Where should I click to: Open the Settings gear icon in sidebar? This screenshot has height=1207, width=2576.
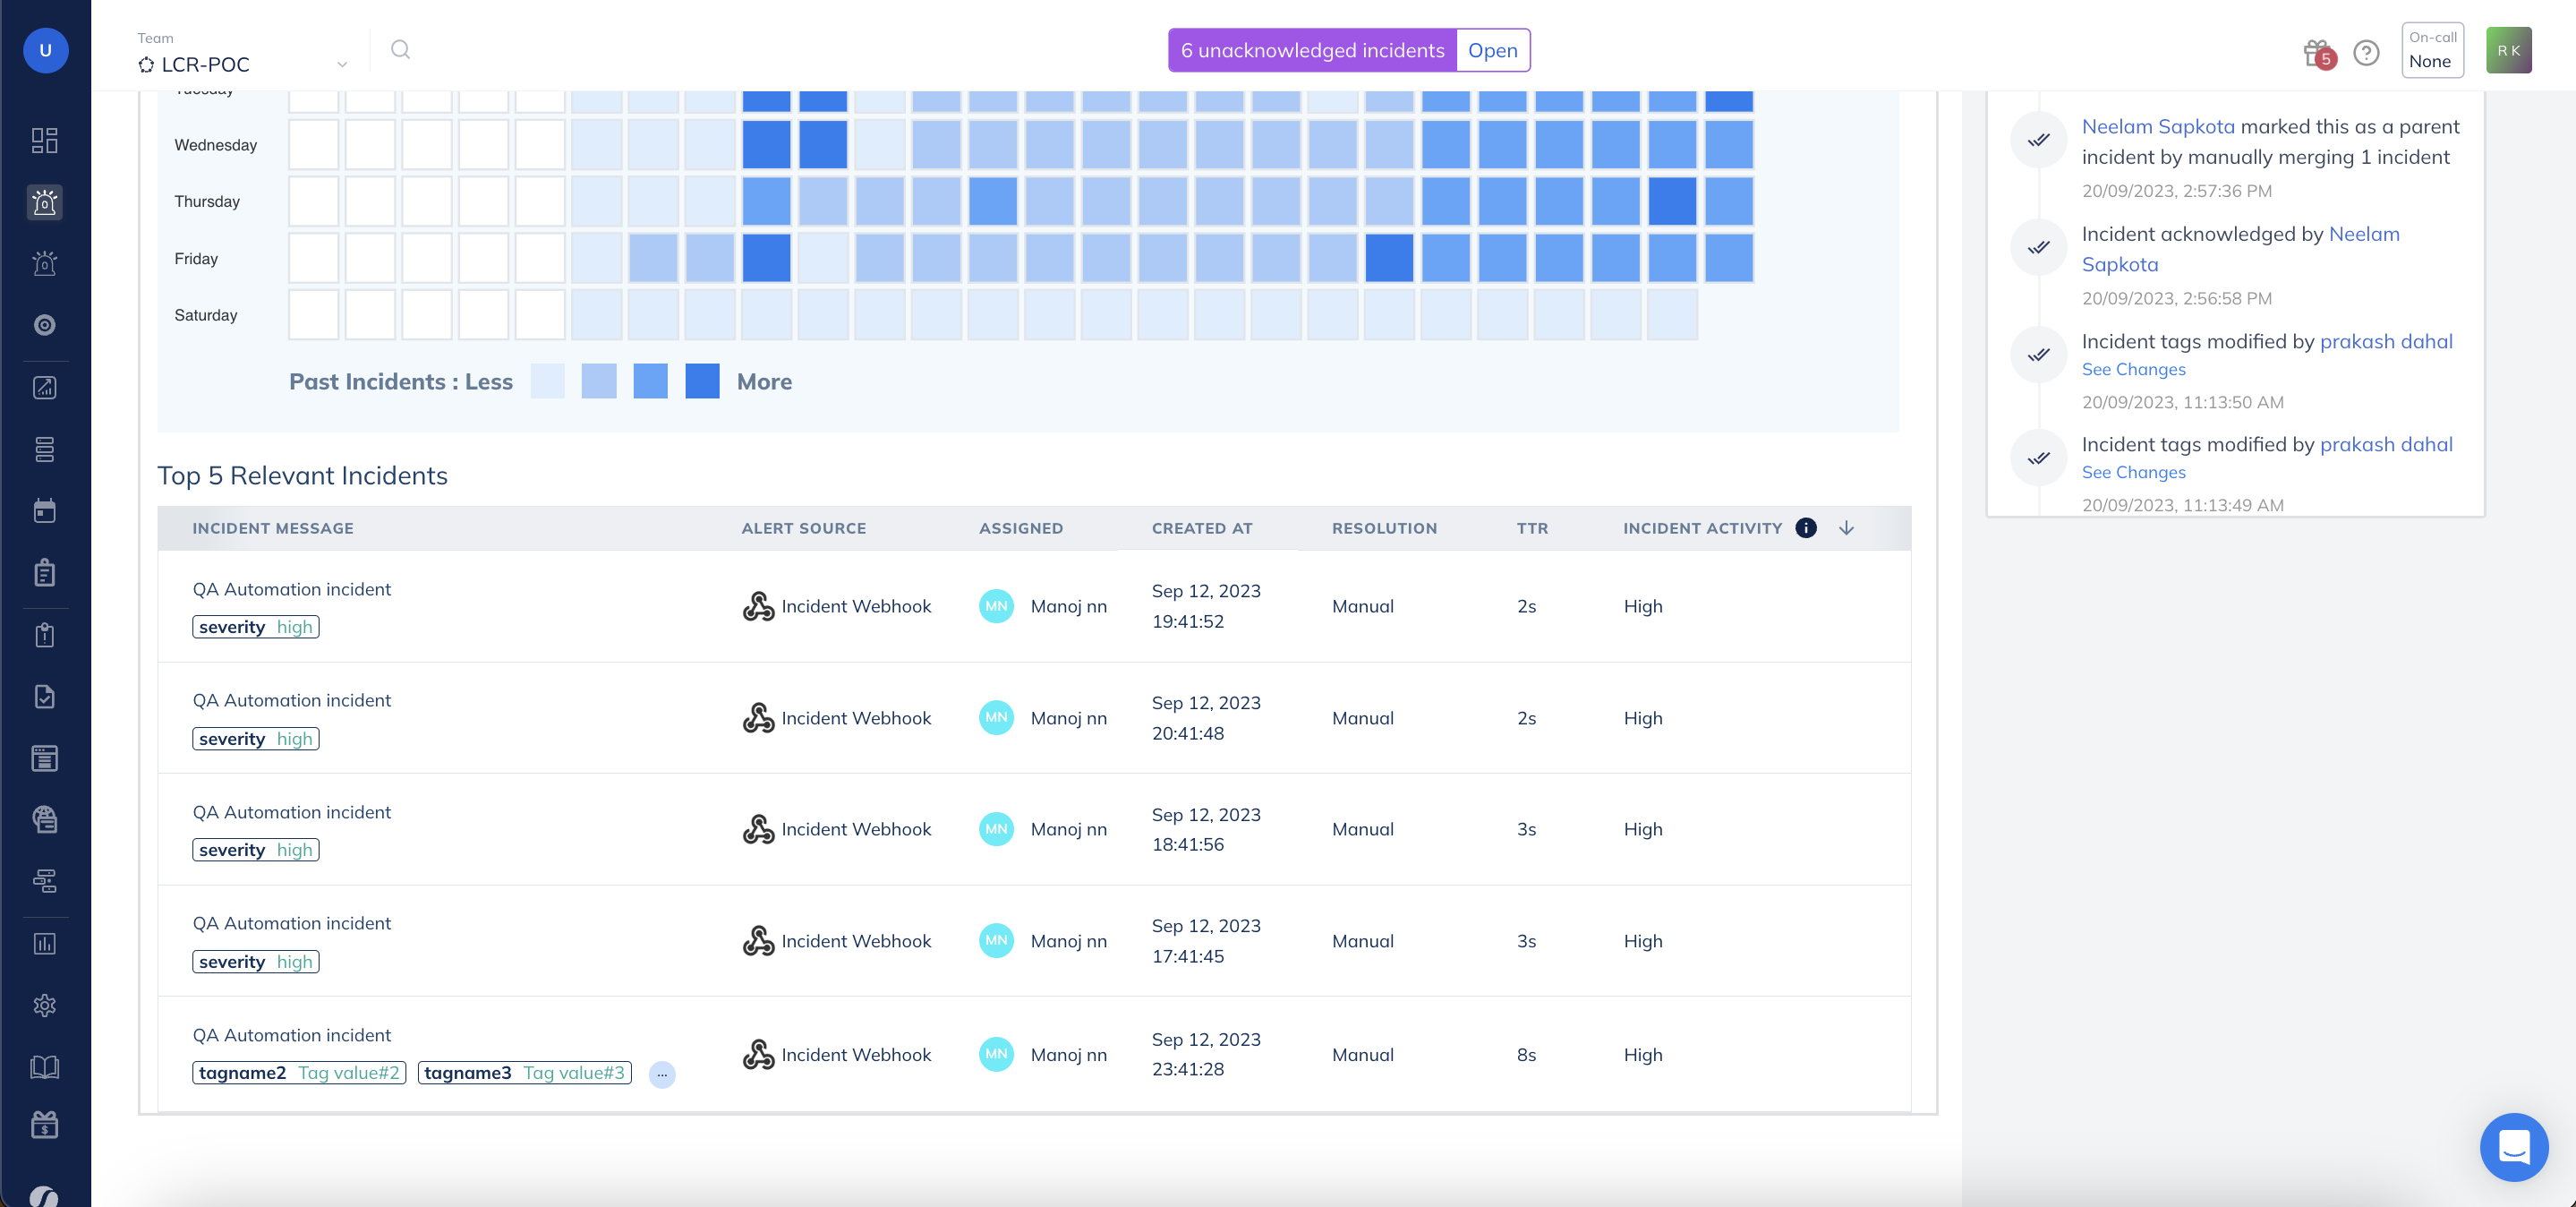coord(44,1006)
